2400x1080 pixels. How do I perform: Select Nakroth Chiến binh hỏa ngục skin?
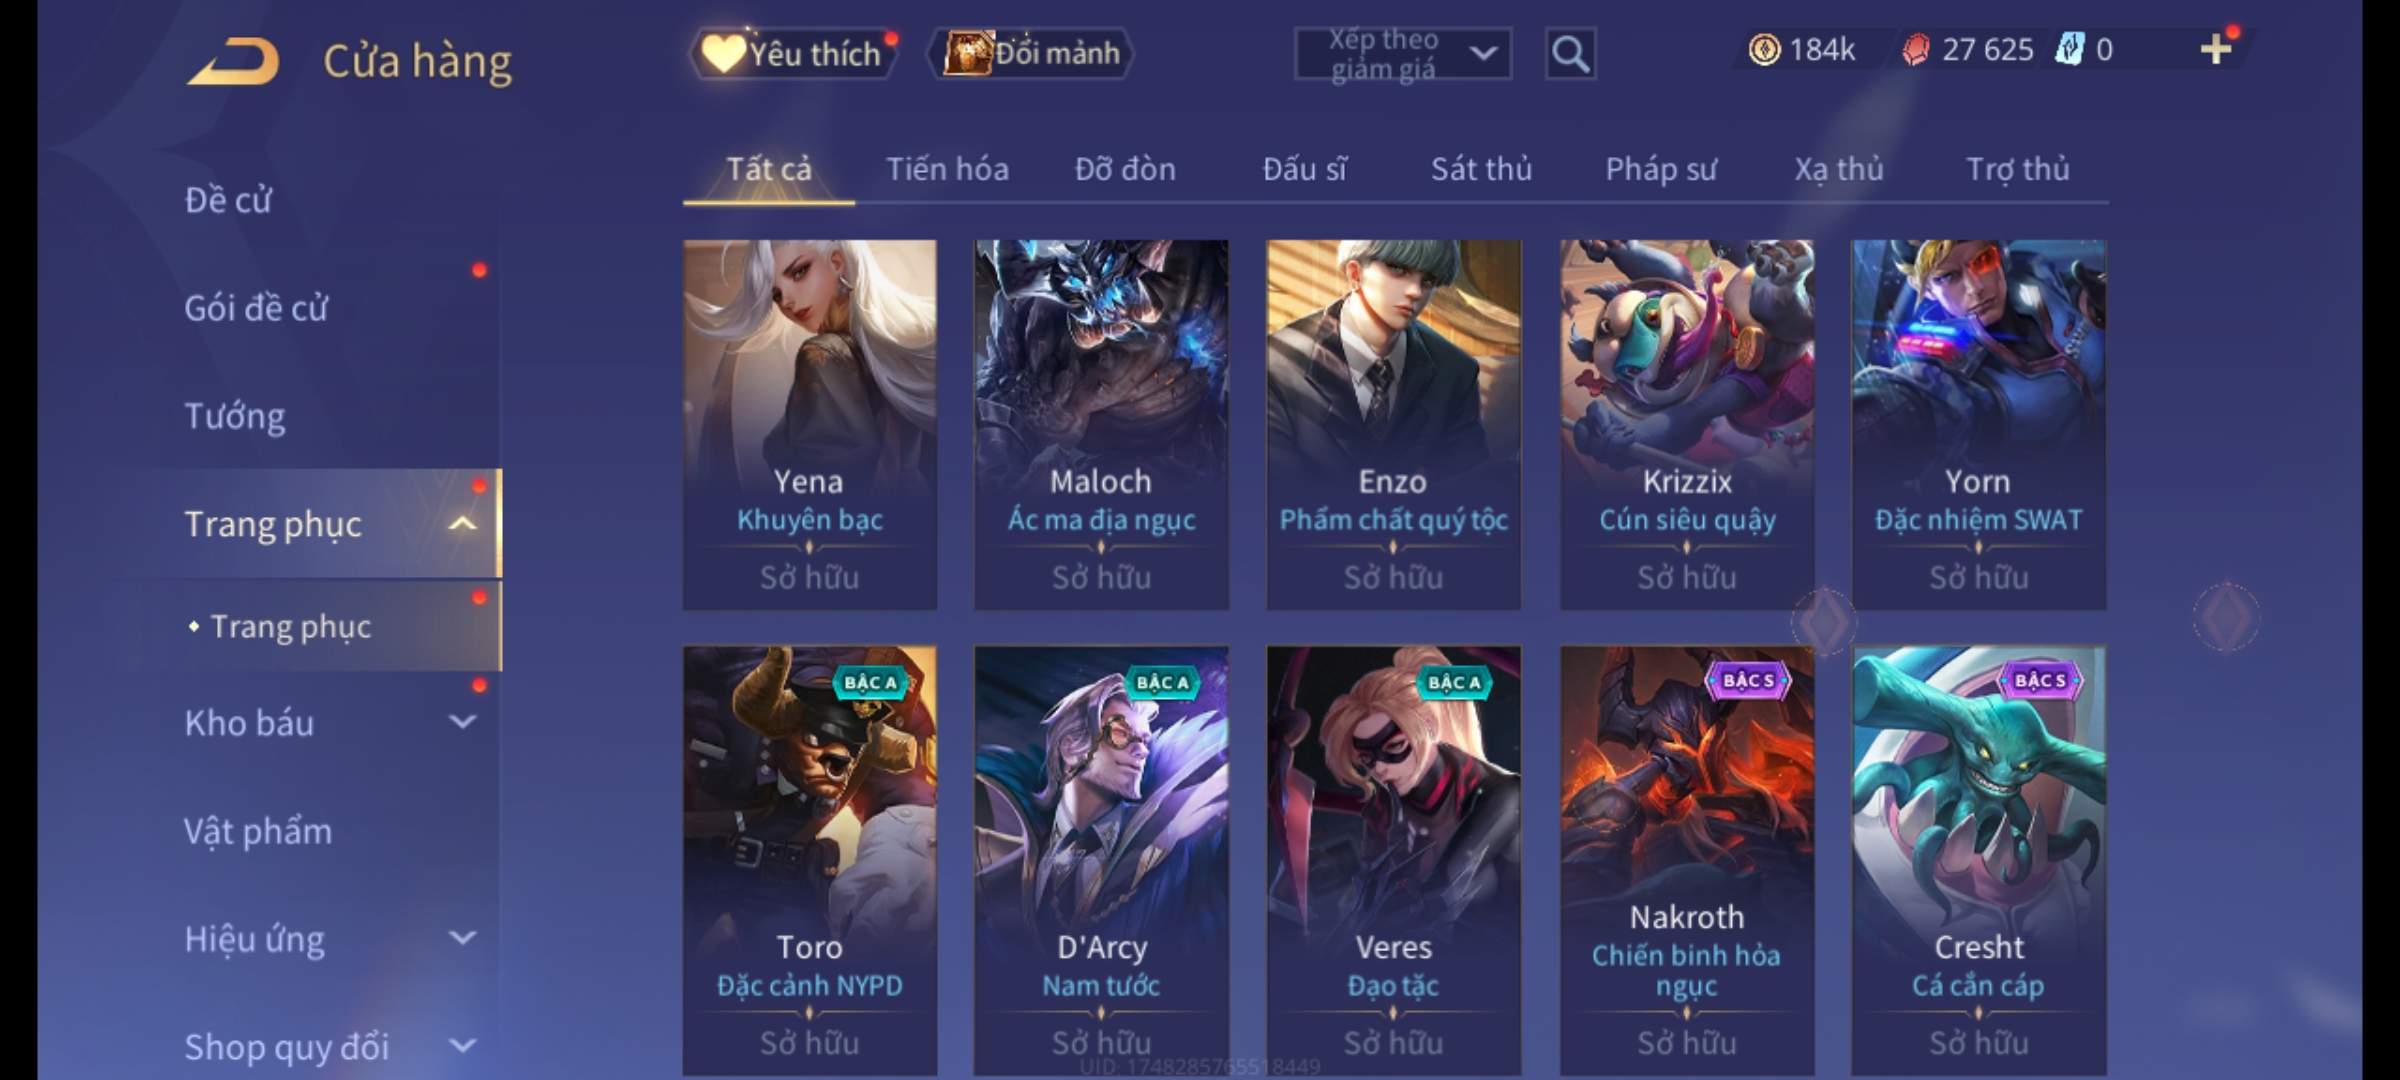(x=1687, y=860)
